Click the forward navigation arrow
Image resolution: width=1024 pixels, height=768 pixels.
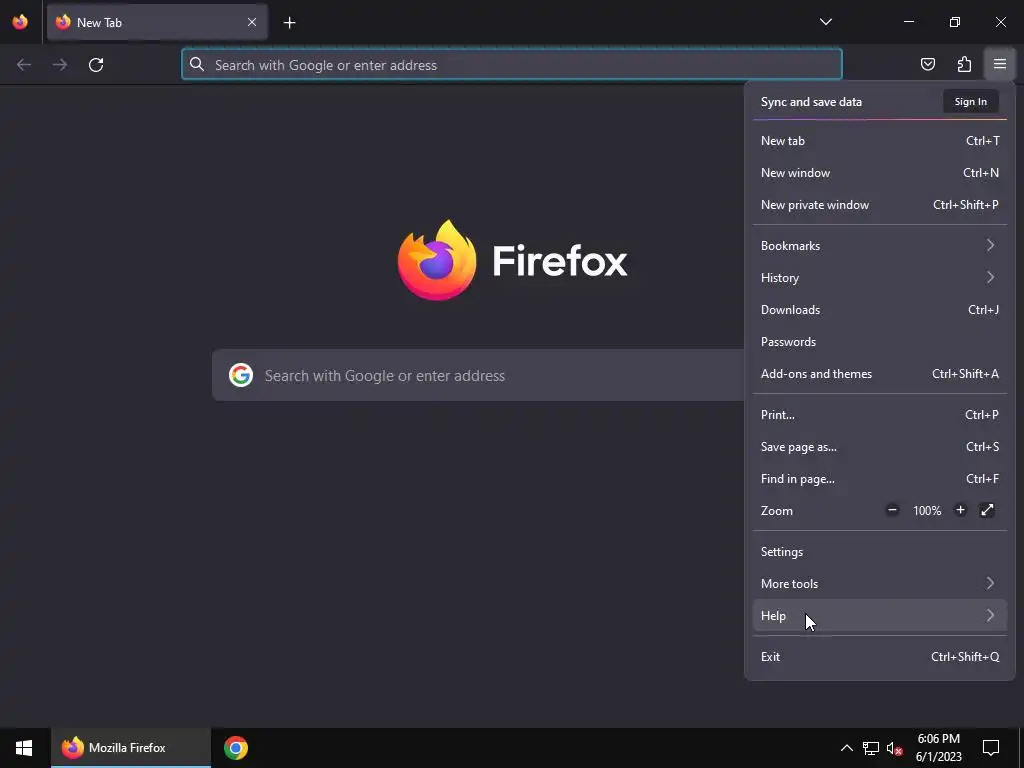point(60,65)
